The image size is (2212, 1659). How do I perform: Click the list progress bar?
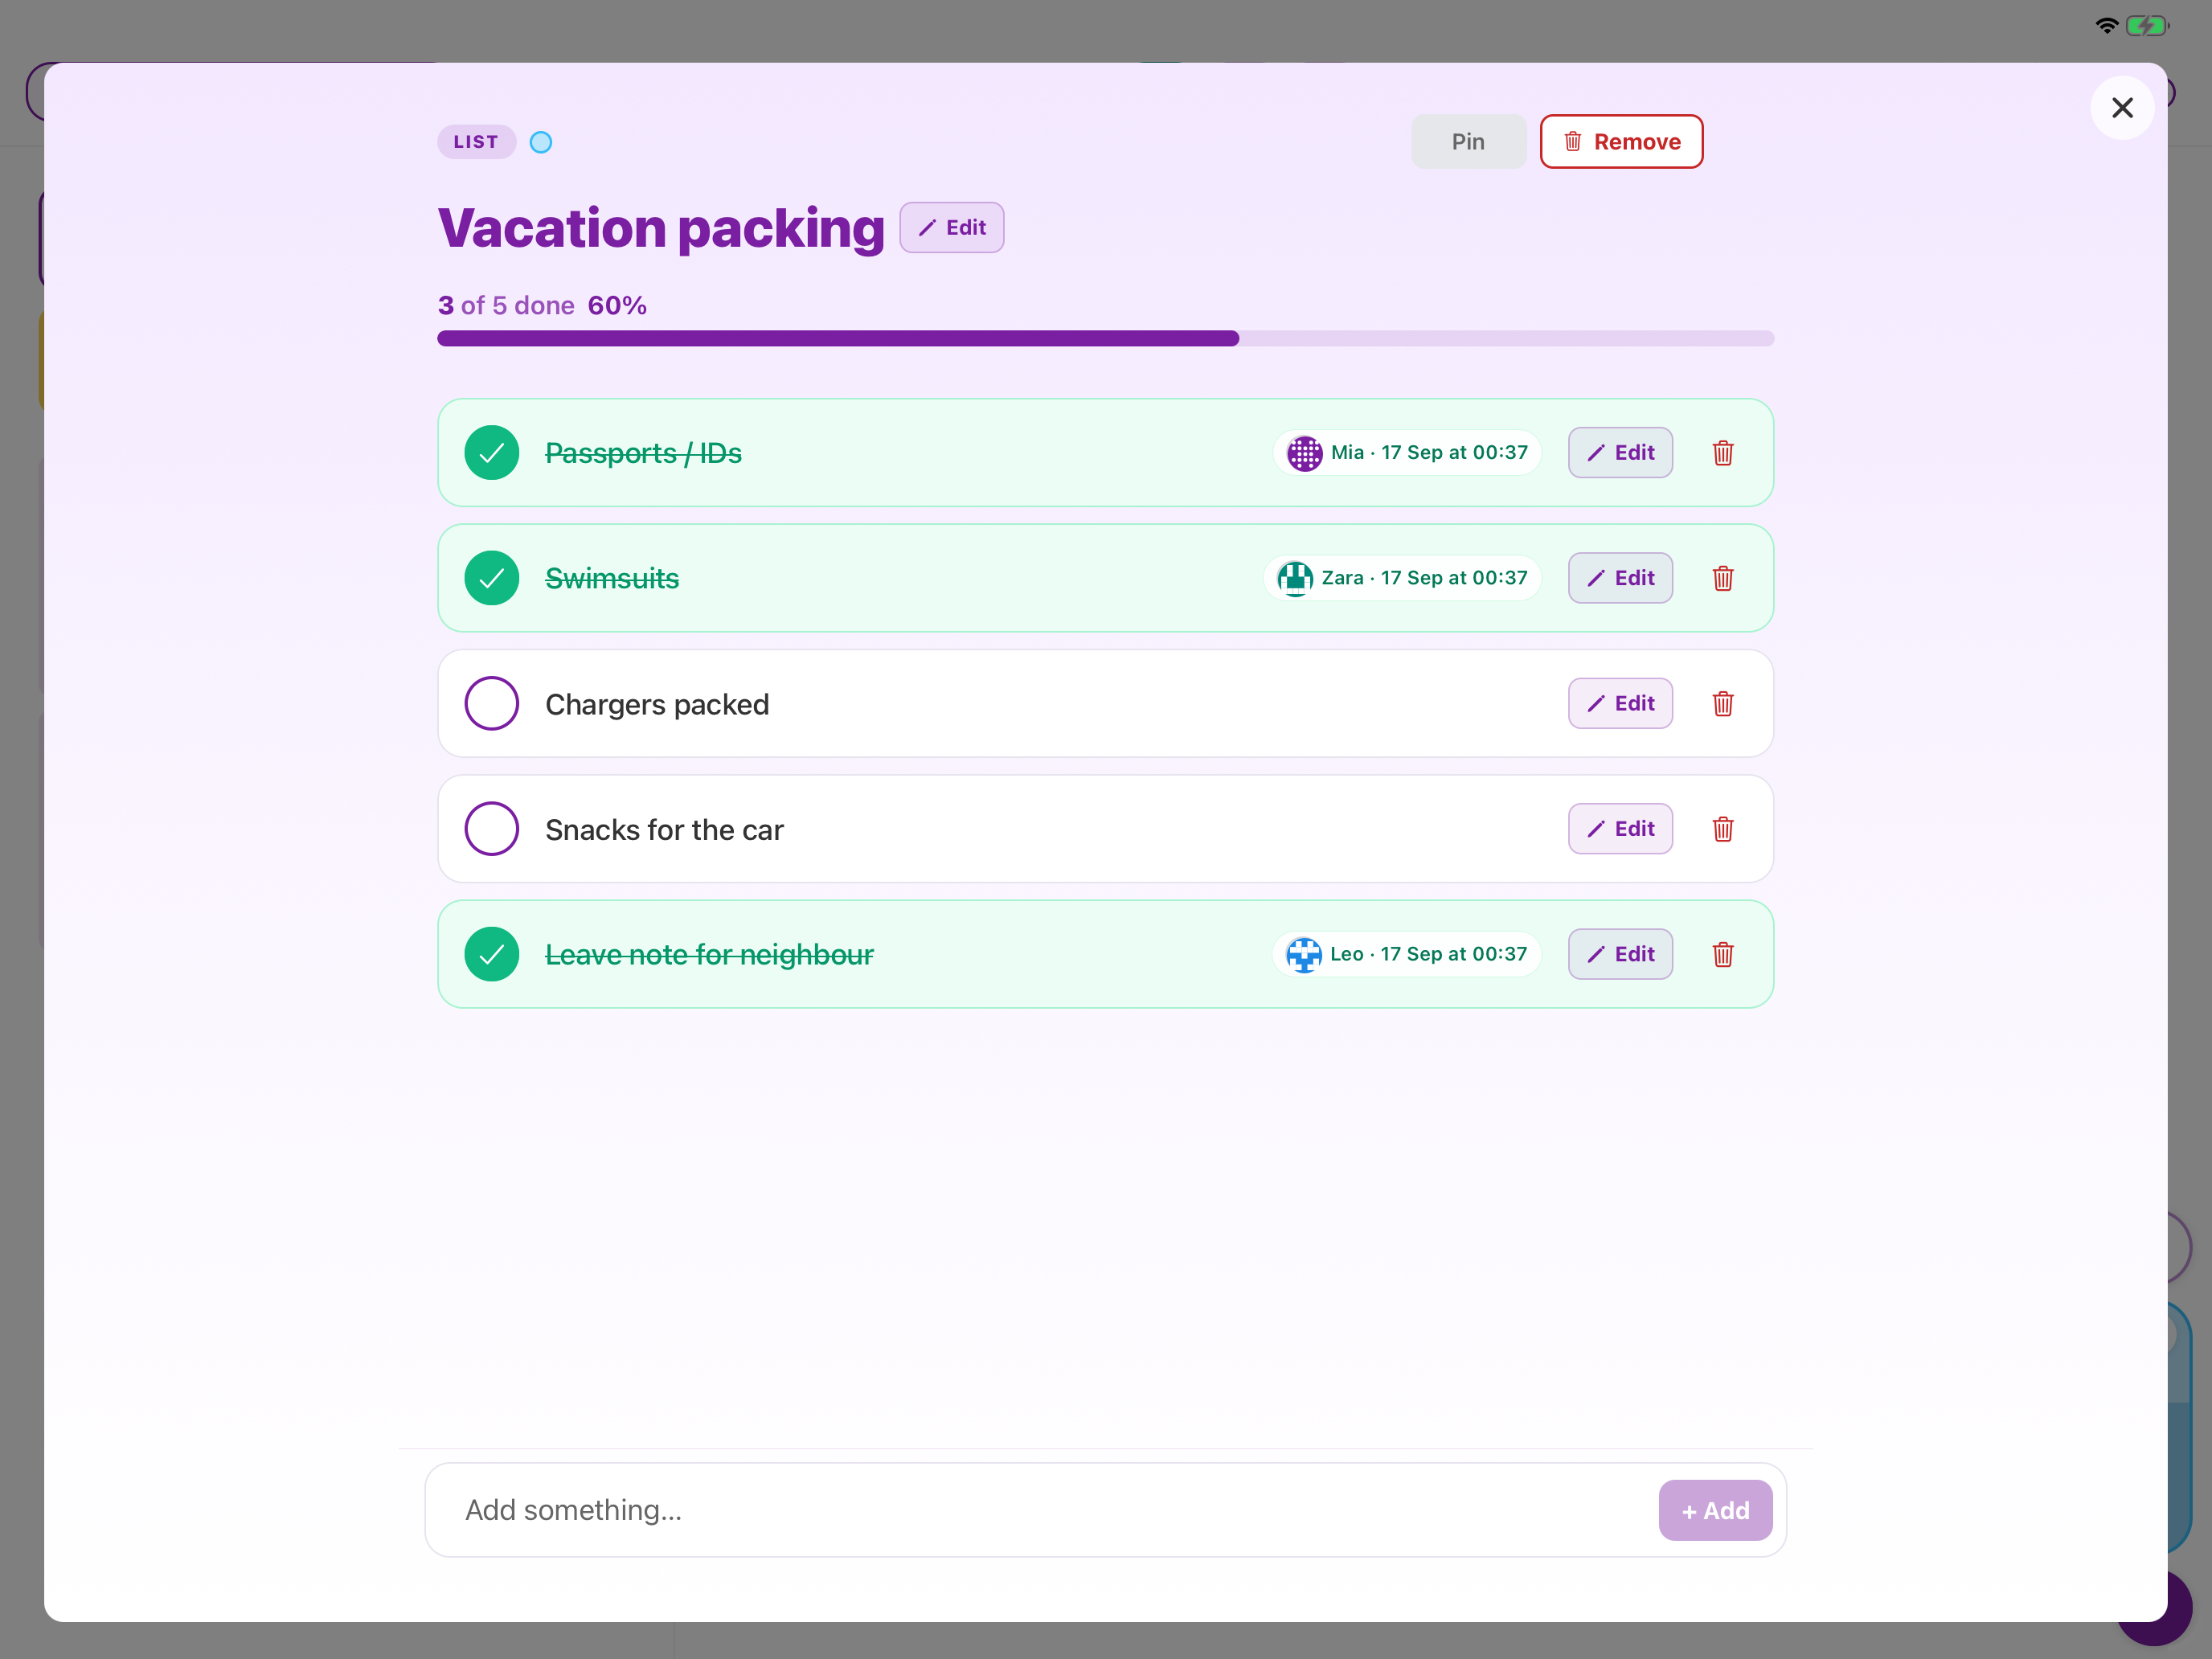pyautogui.click(x=1105, y=339)
